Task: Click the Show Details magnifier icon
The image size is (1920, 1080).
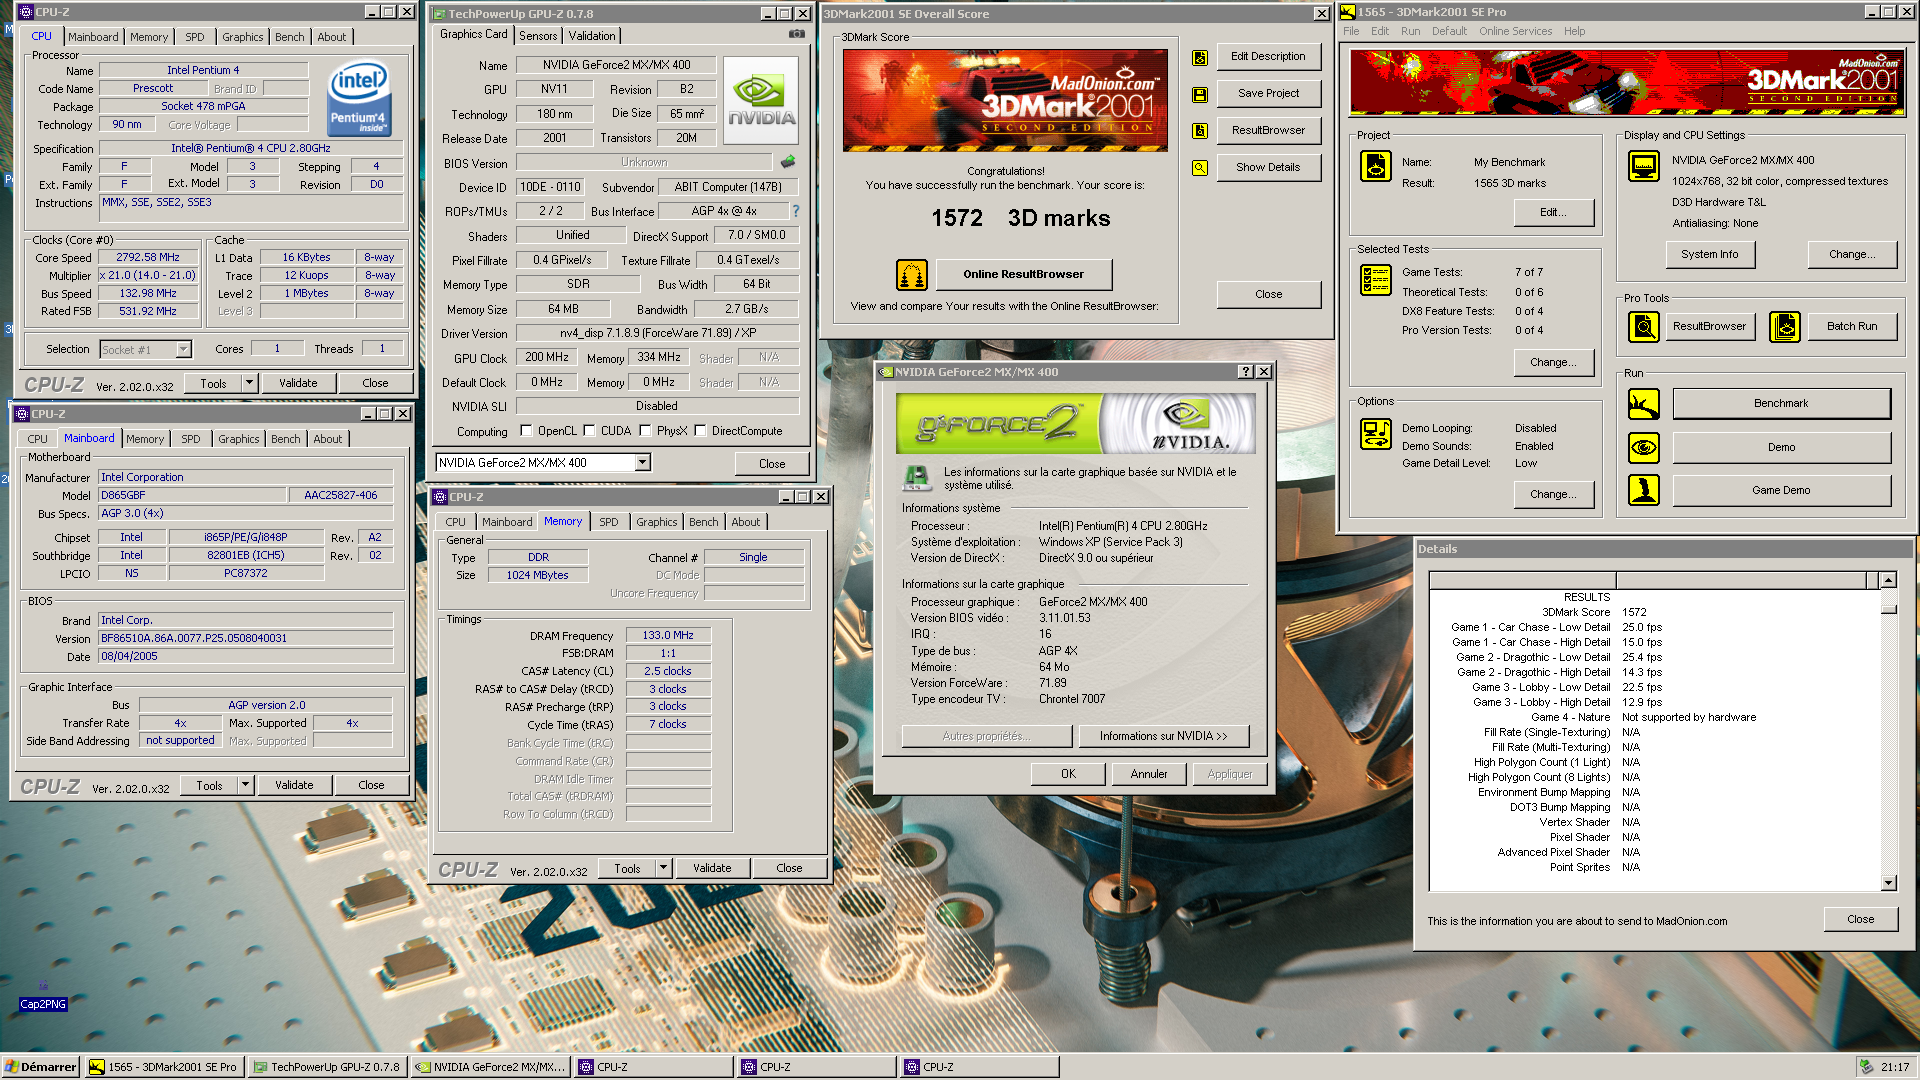Action: click(1200, 168)
